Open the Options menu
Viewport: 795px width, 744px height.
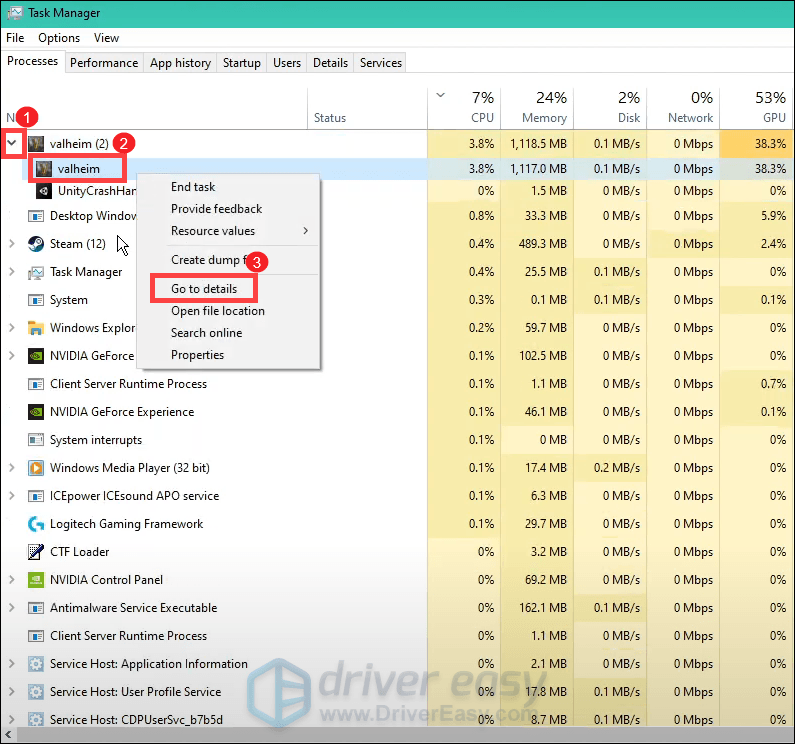pyautogui.click(x=59, y=38)
